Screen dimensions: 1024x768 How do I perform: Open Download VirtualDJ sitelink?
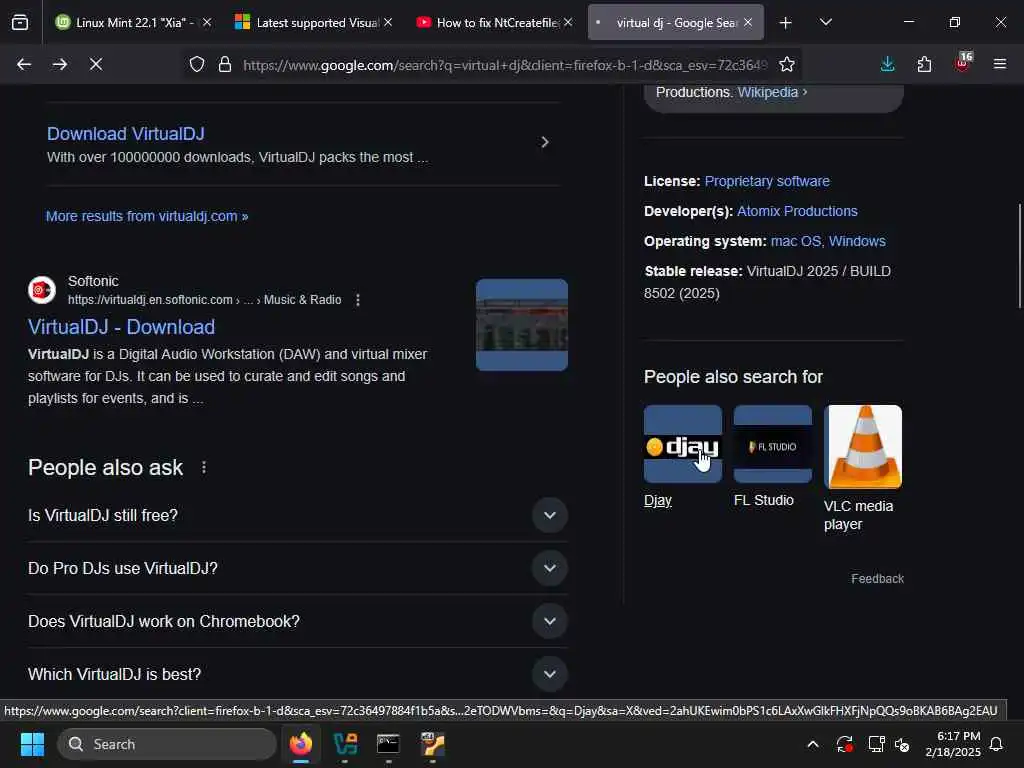click(125, 134)
